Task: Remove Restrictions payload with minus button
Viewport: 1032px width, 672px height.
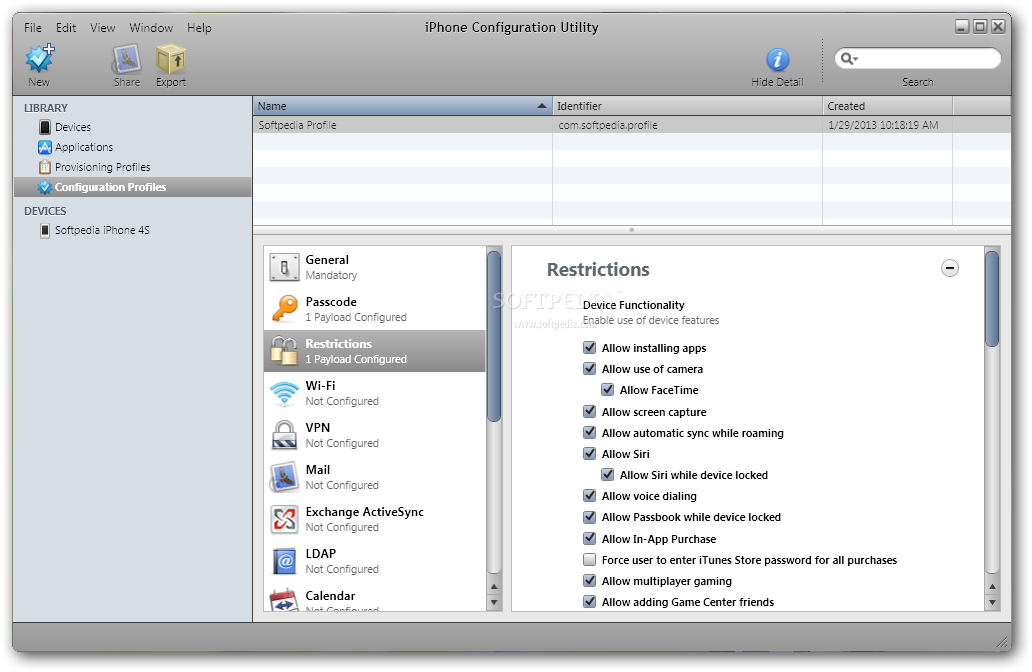Action: [x=950, y=268]
